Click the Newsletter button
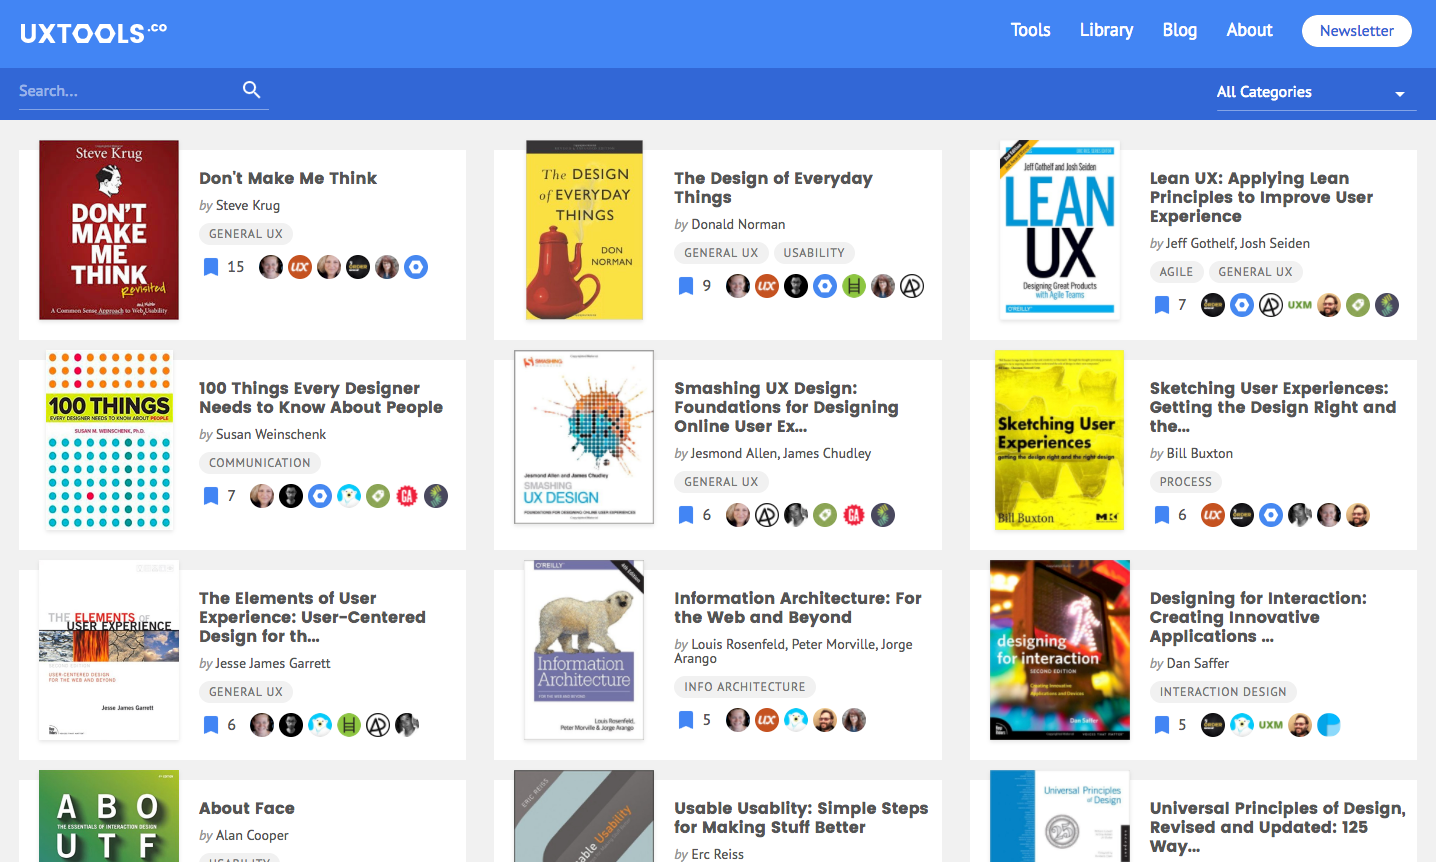Viewport: 1436px width, 862px height. [1357, 31]
